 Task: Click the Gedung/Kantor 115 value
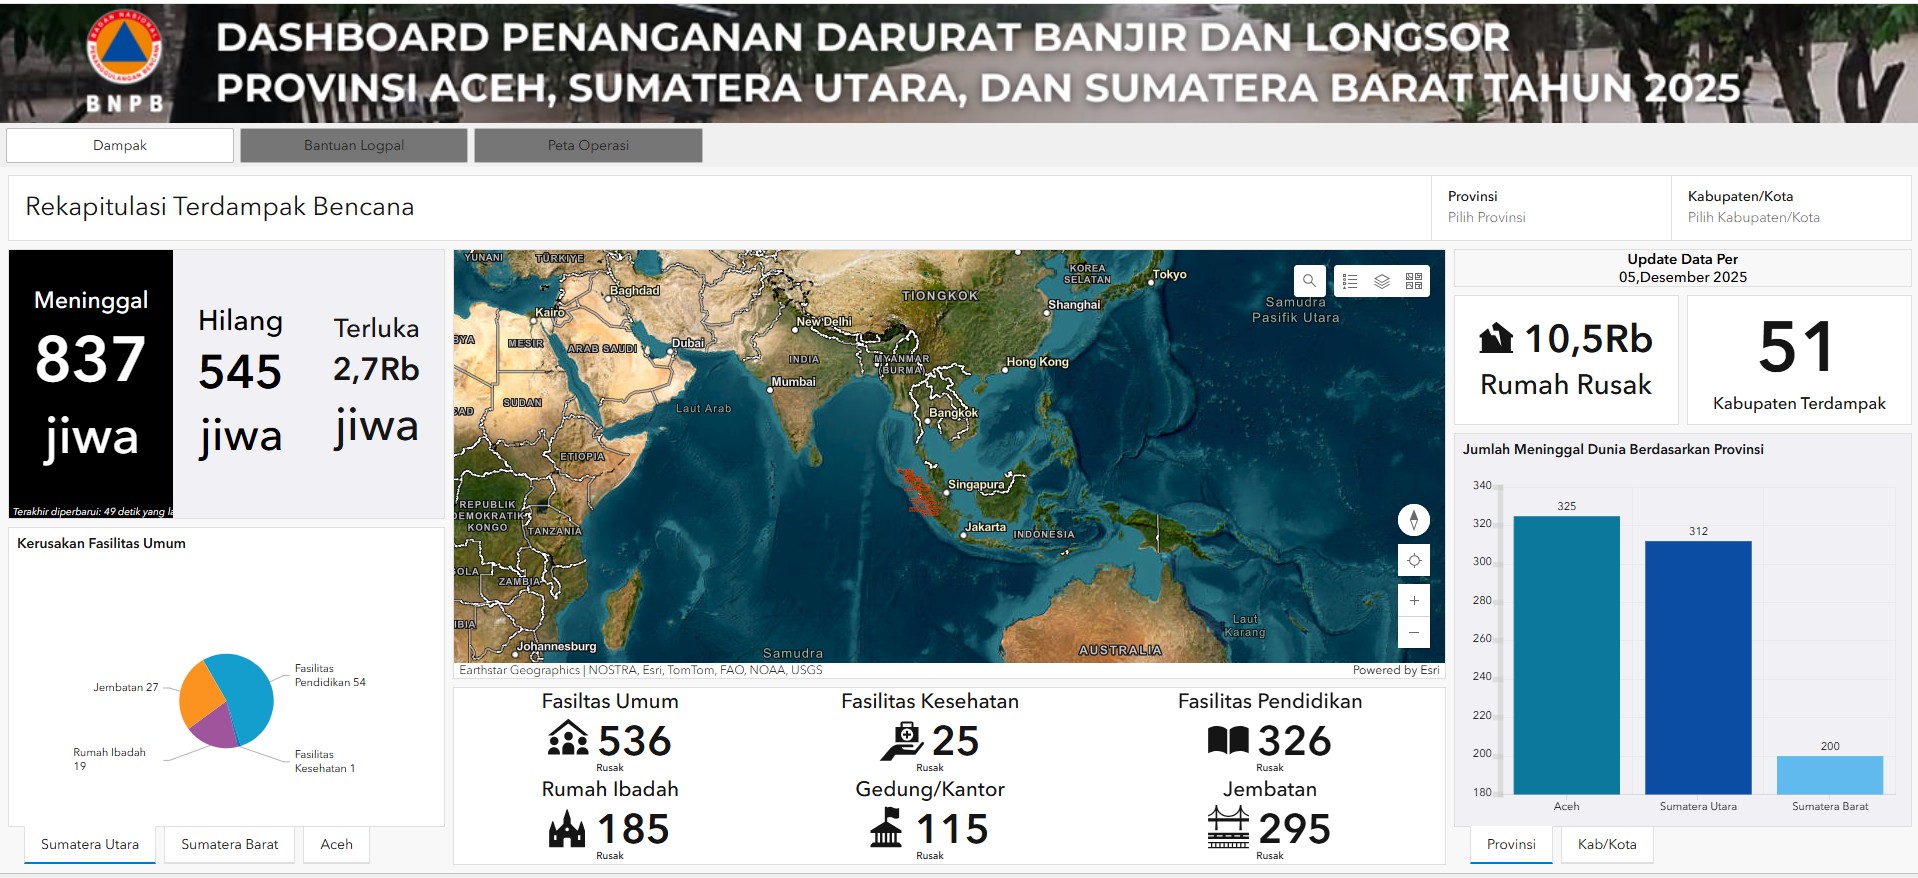coord(952,829)
